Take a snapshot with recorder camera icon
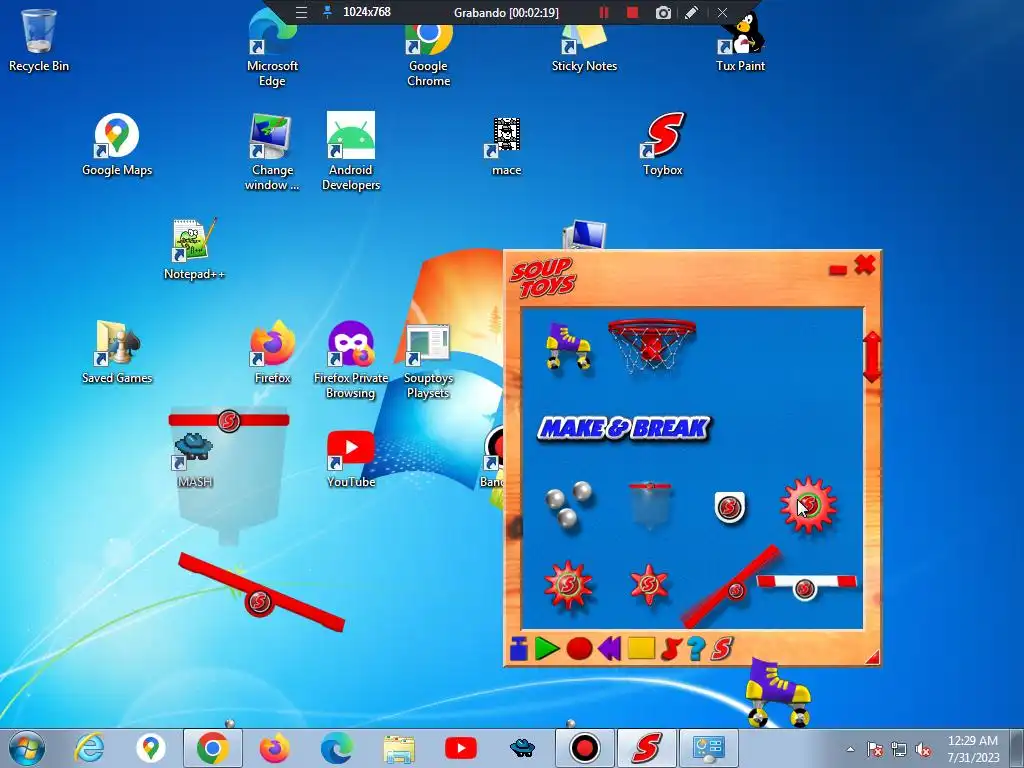This screenshot has height=768, width=1024. [663, 12]
